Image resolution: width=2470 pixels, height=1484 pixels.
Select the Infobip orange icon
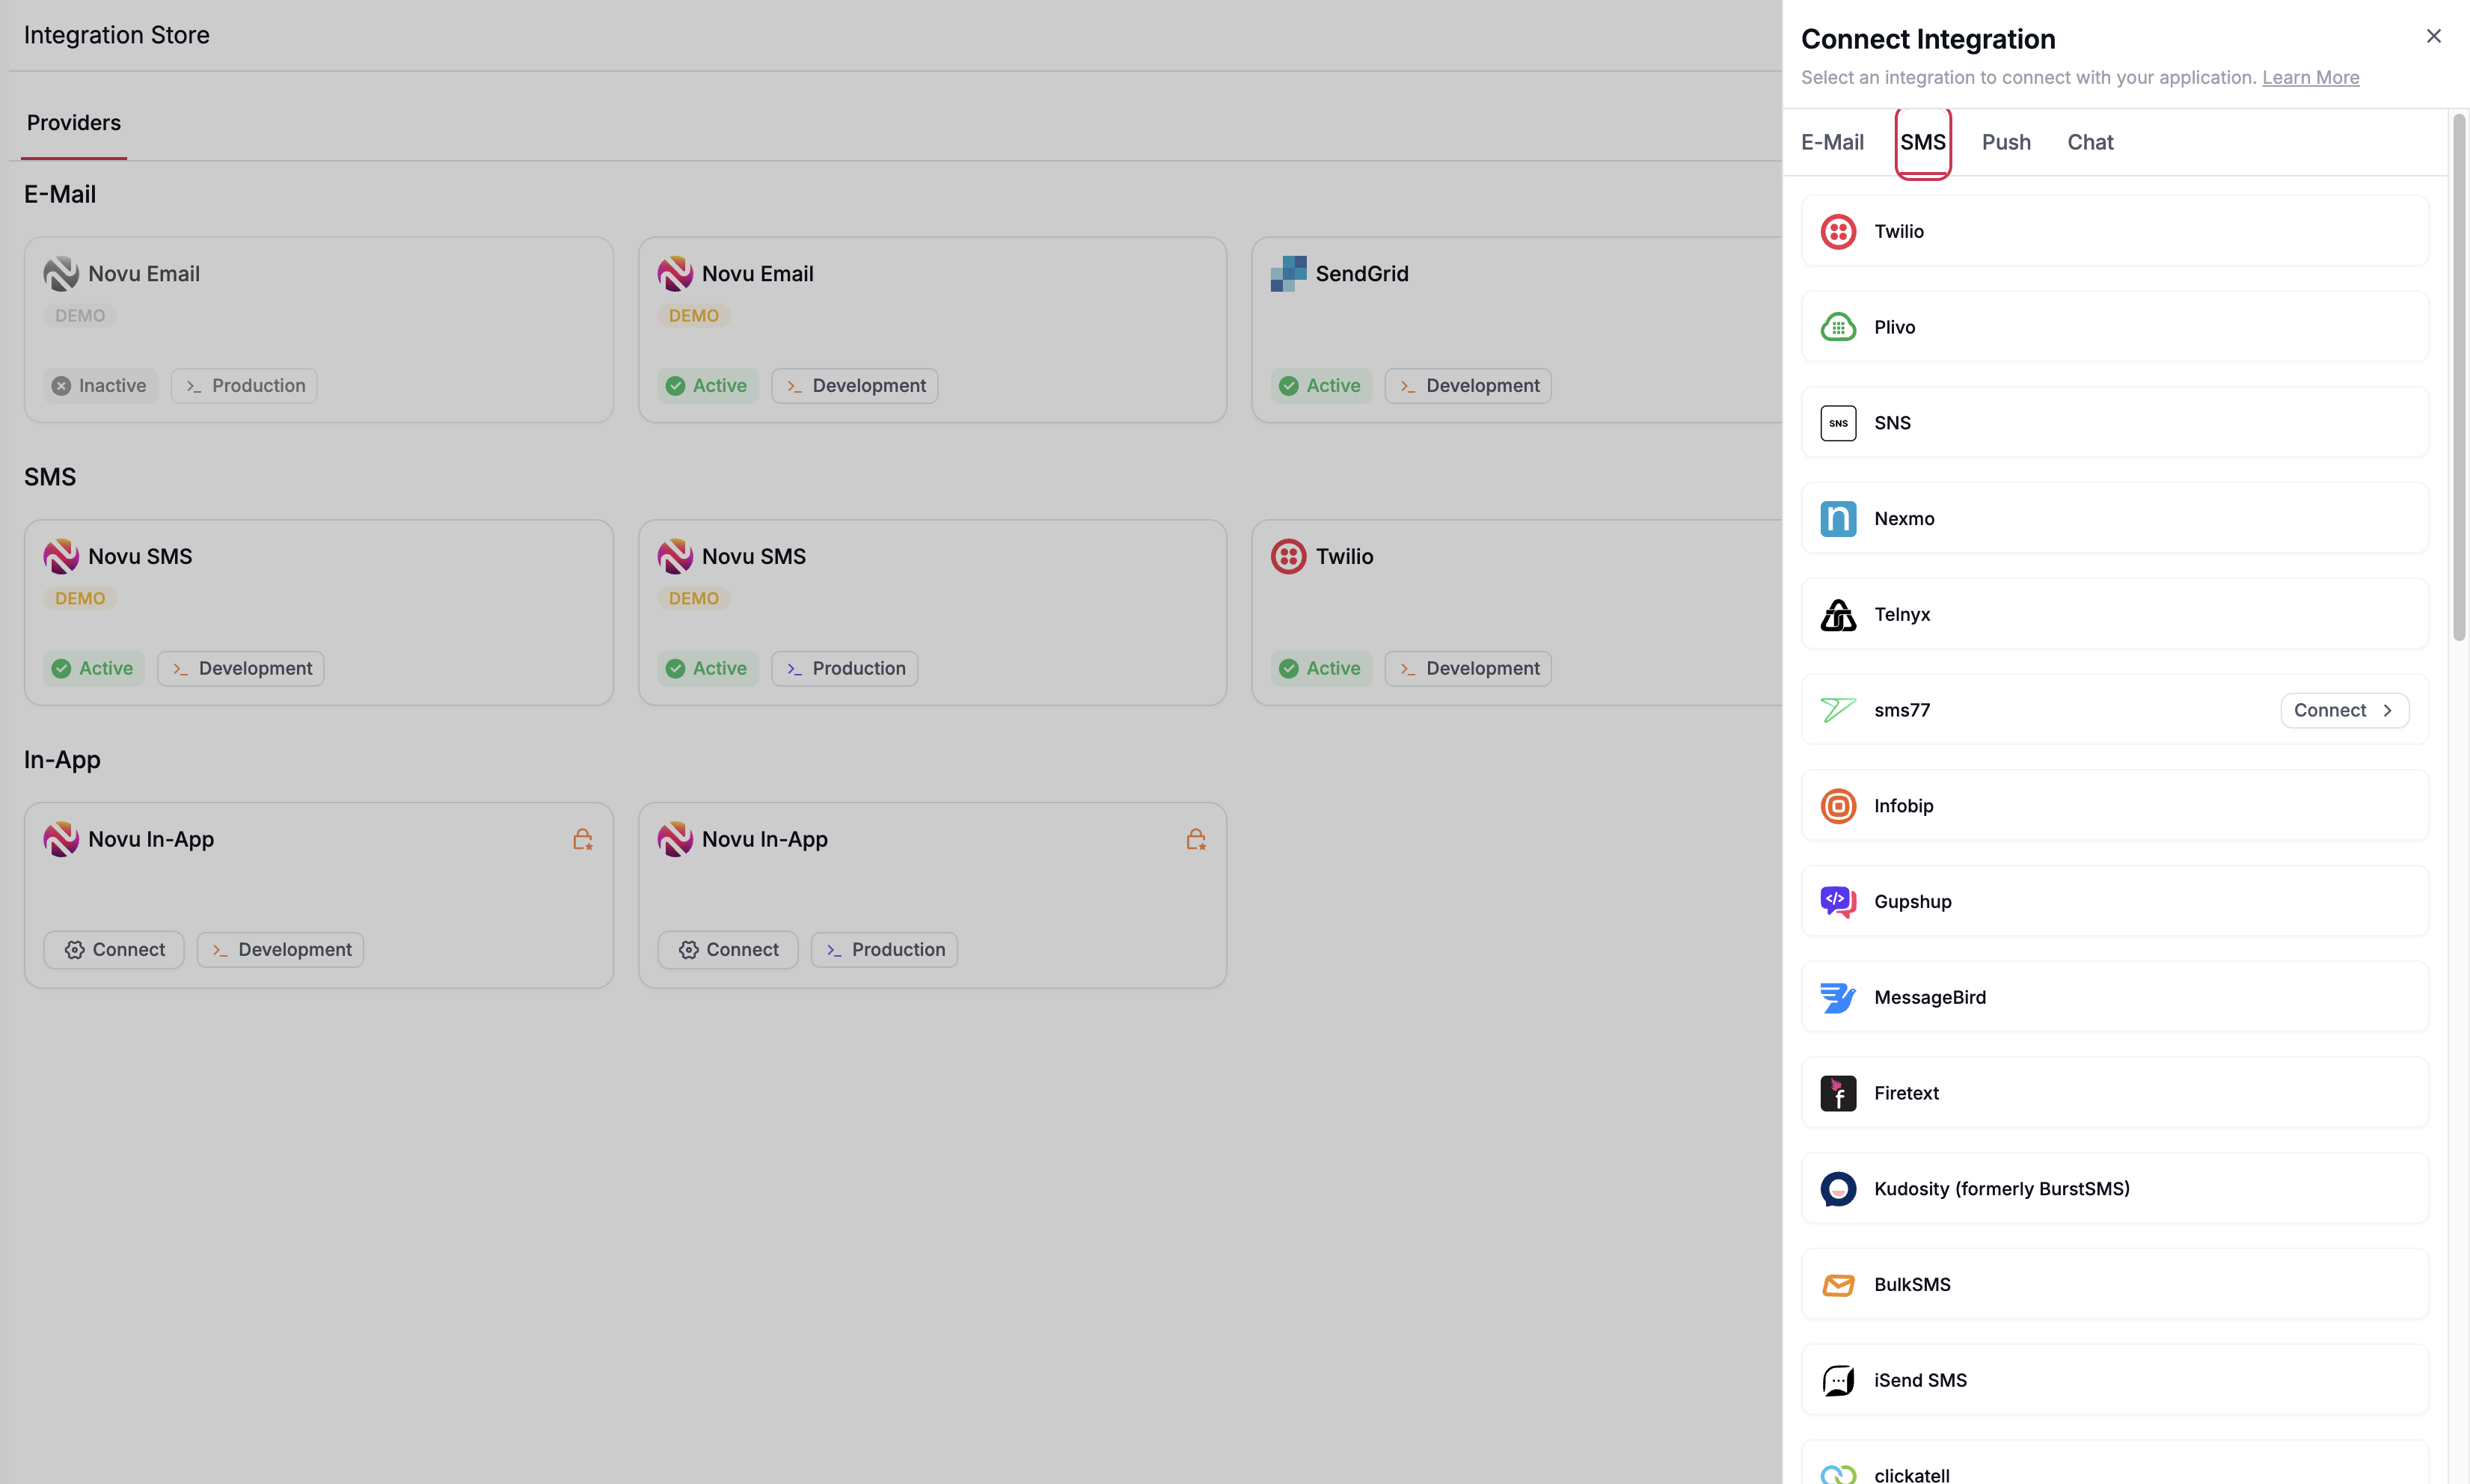click(1838, 806)
